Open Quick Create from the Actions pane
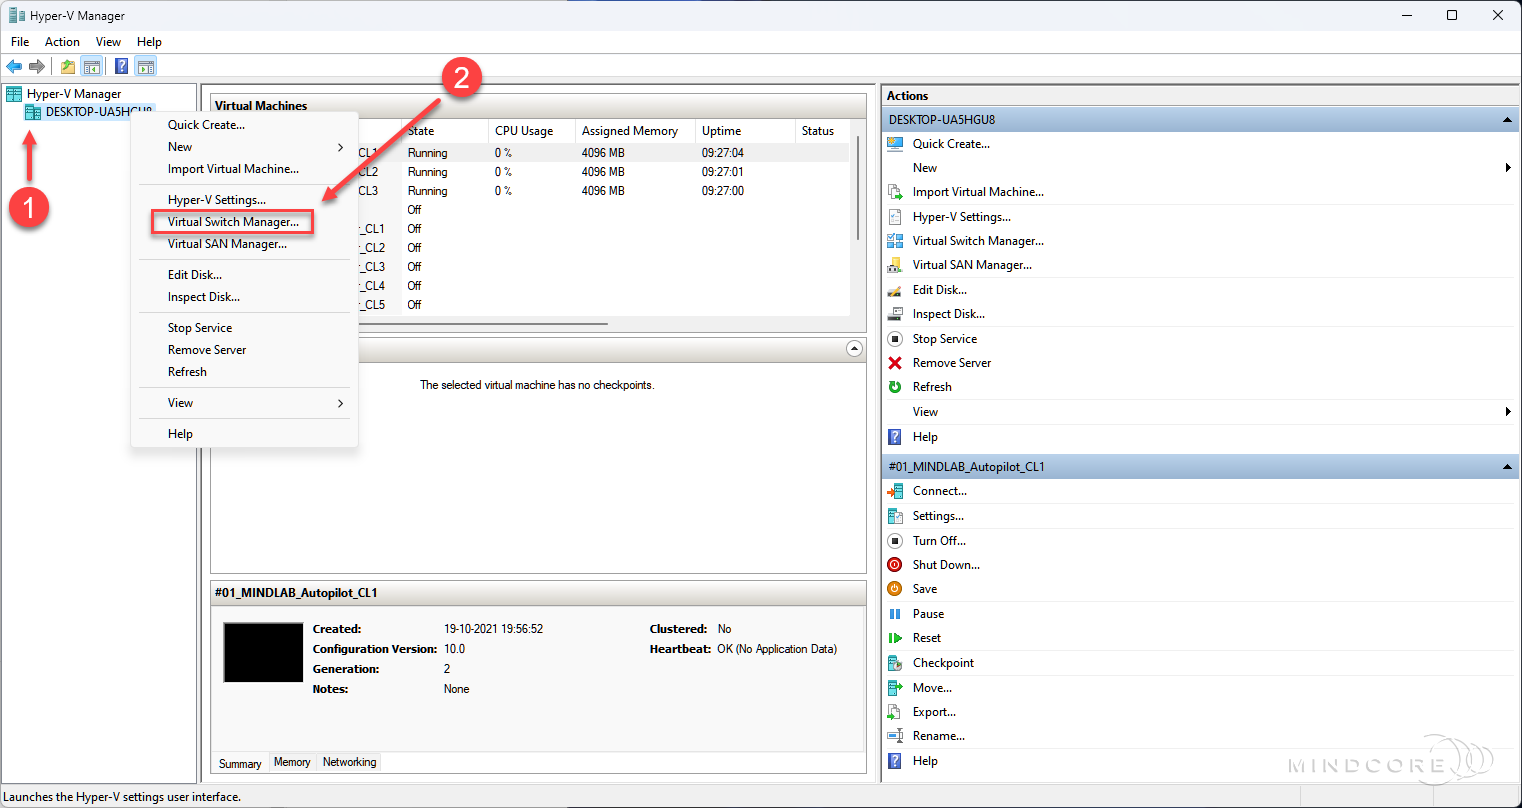The height and width of the screenshot is (808, 1522). 947,144
